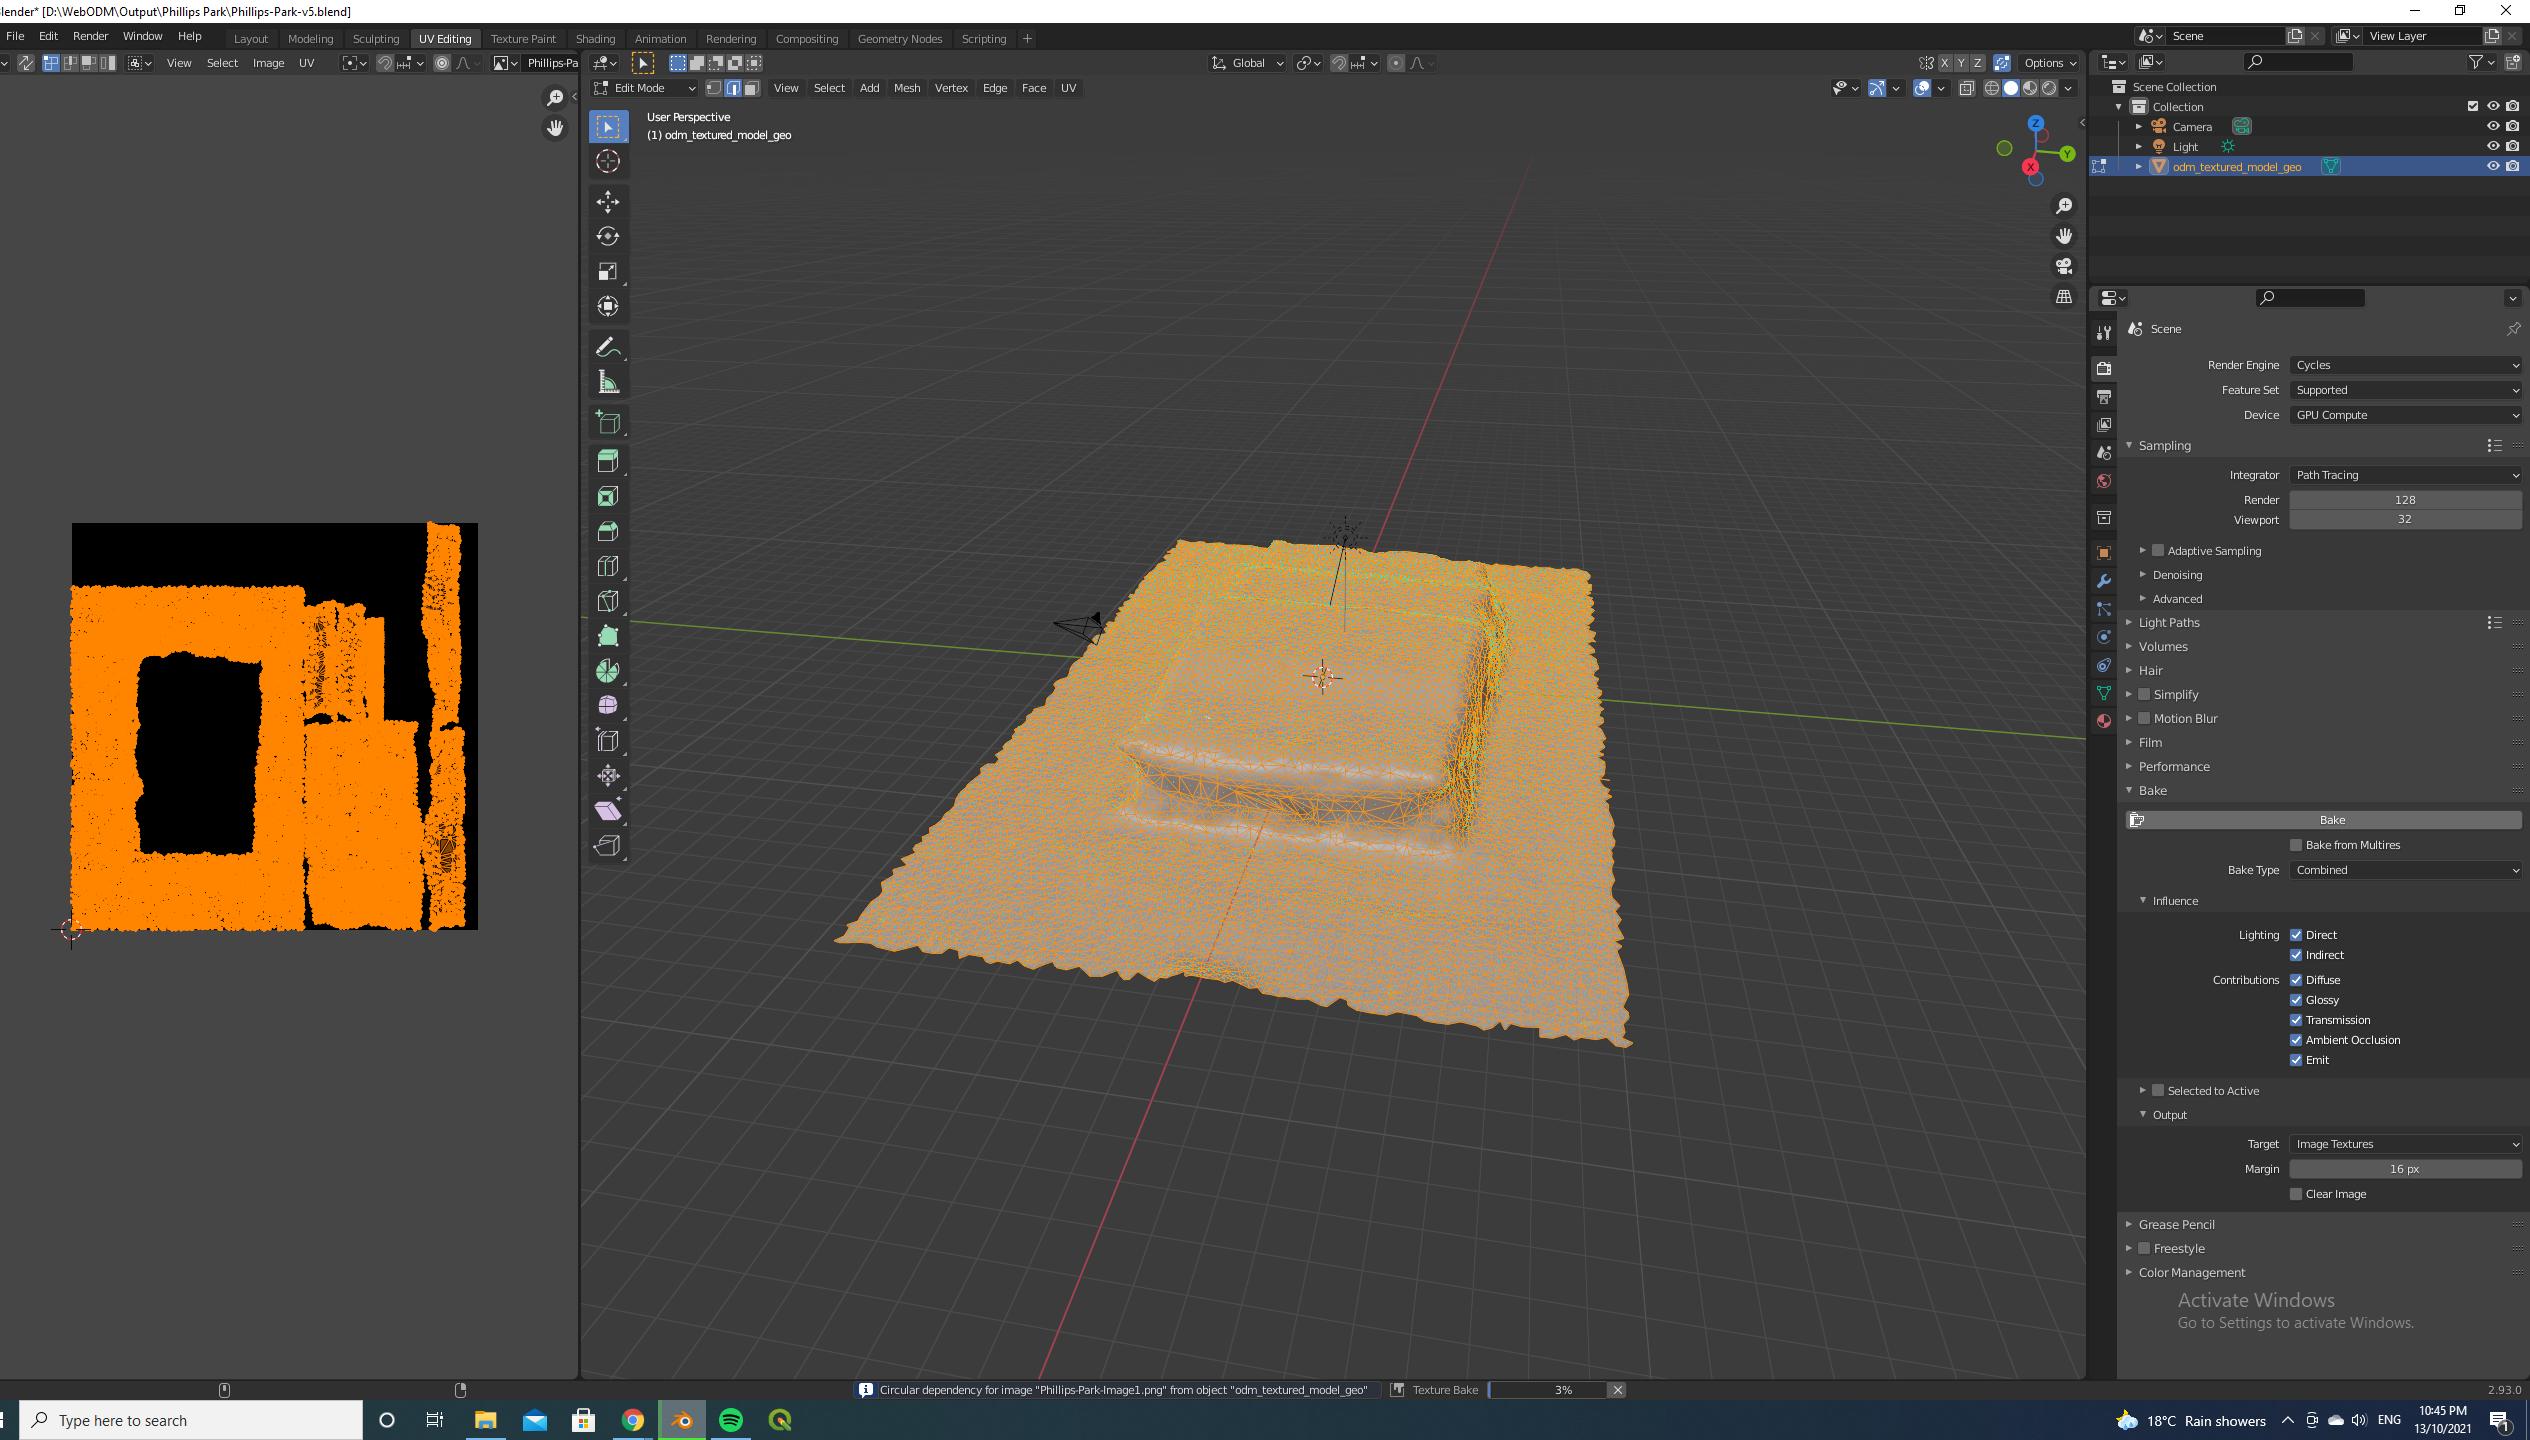Image resolution: width=2530 pixels, height=1440 pixels.
Task: Enable the Emit contribution checkbox
Action: point(2297,1060)
